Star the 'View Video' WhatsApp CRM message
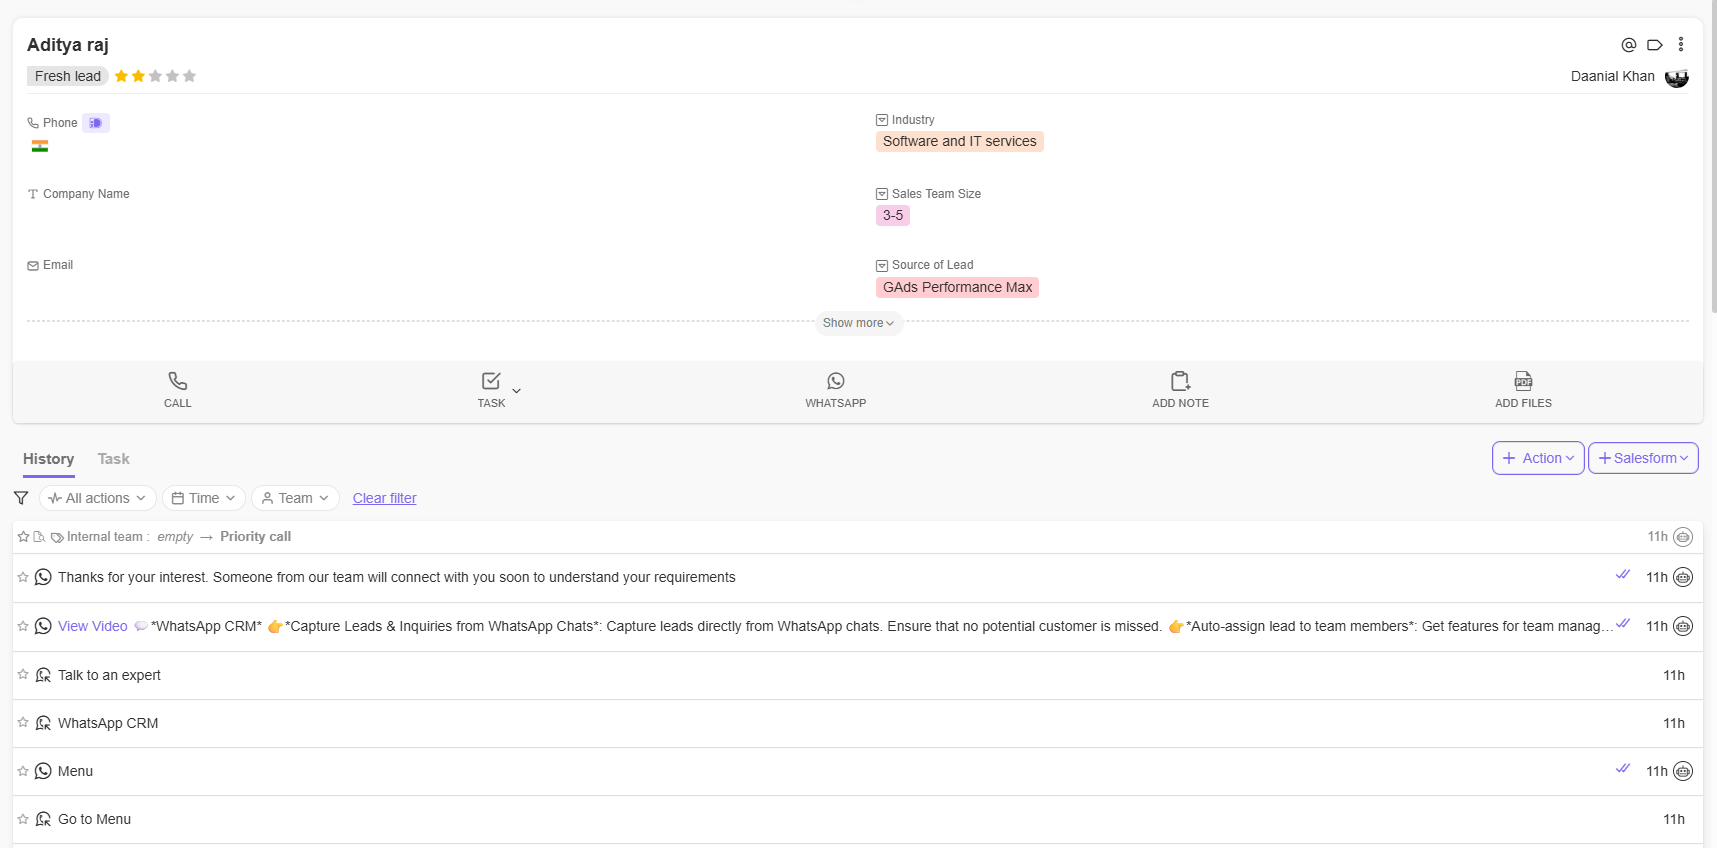The height and width of the screenshot is (848, 1717). click(23, 626)
